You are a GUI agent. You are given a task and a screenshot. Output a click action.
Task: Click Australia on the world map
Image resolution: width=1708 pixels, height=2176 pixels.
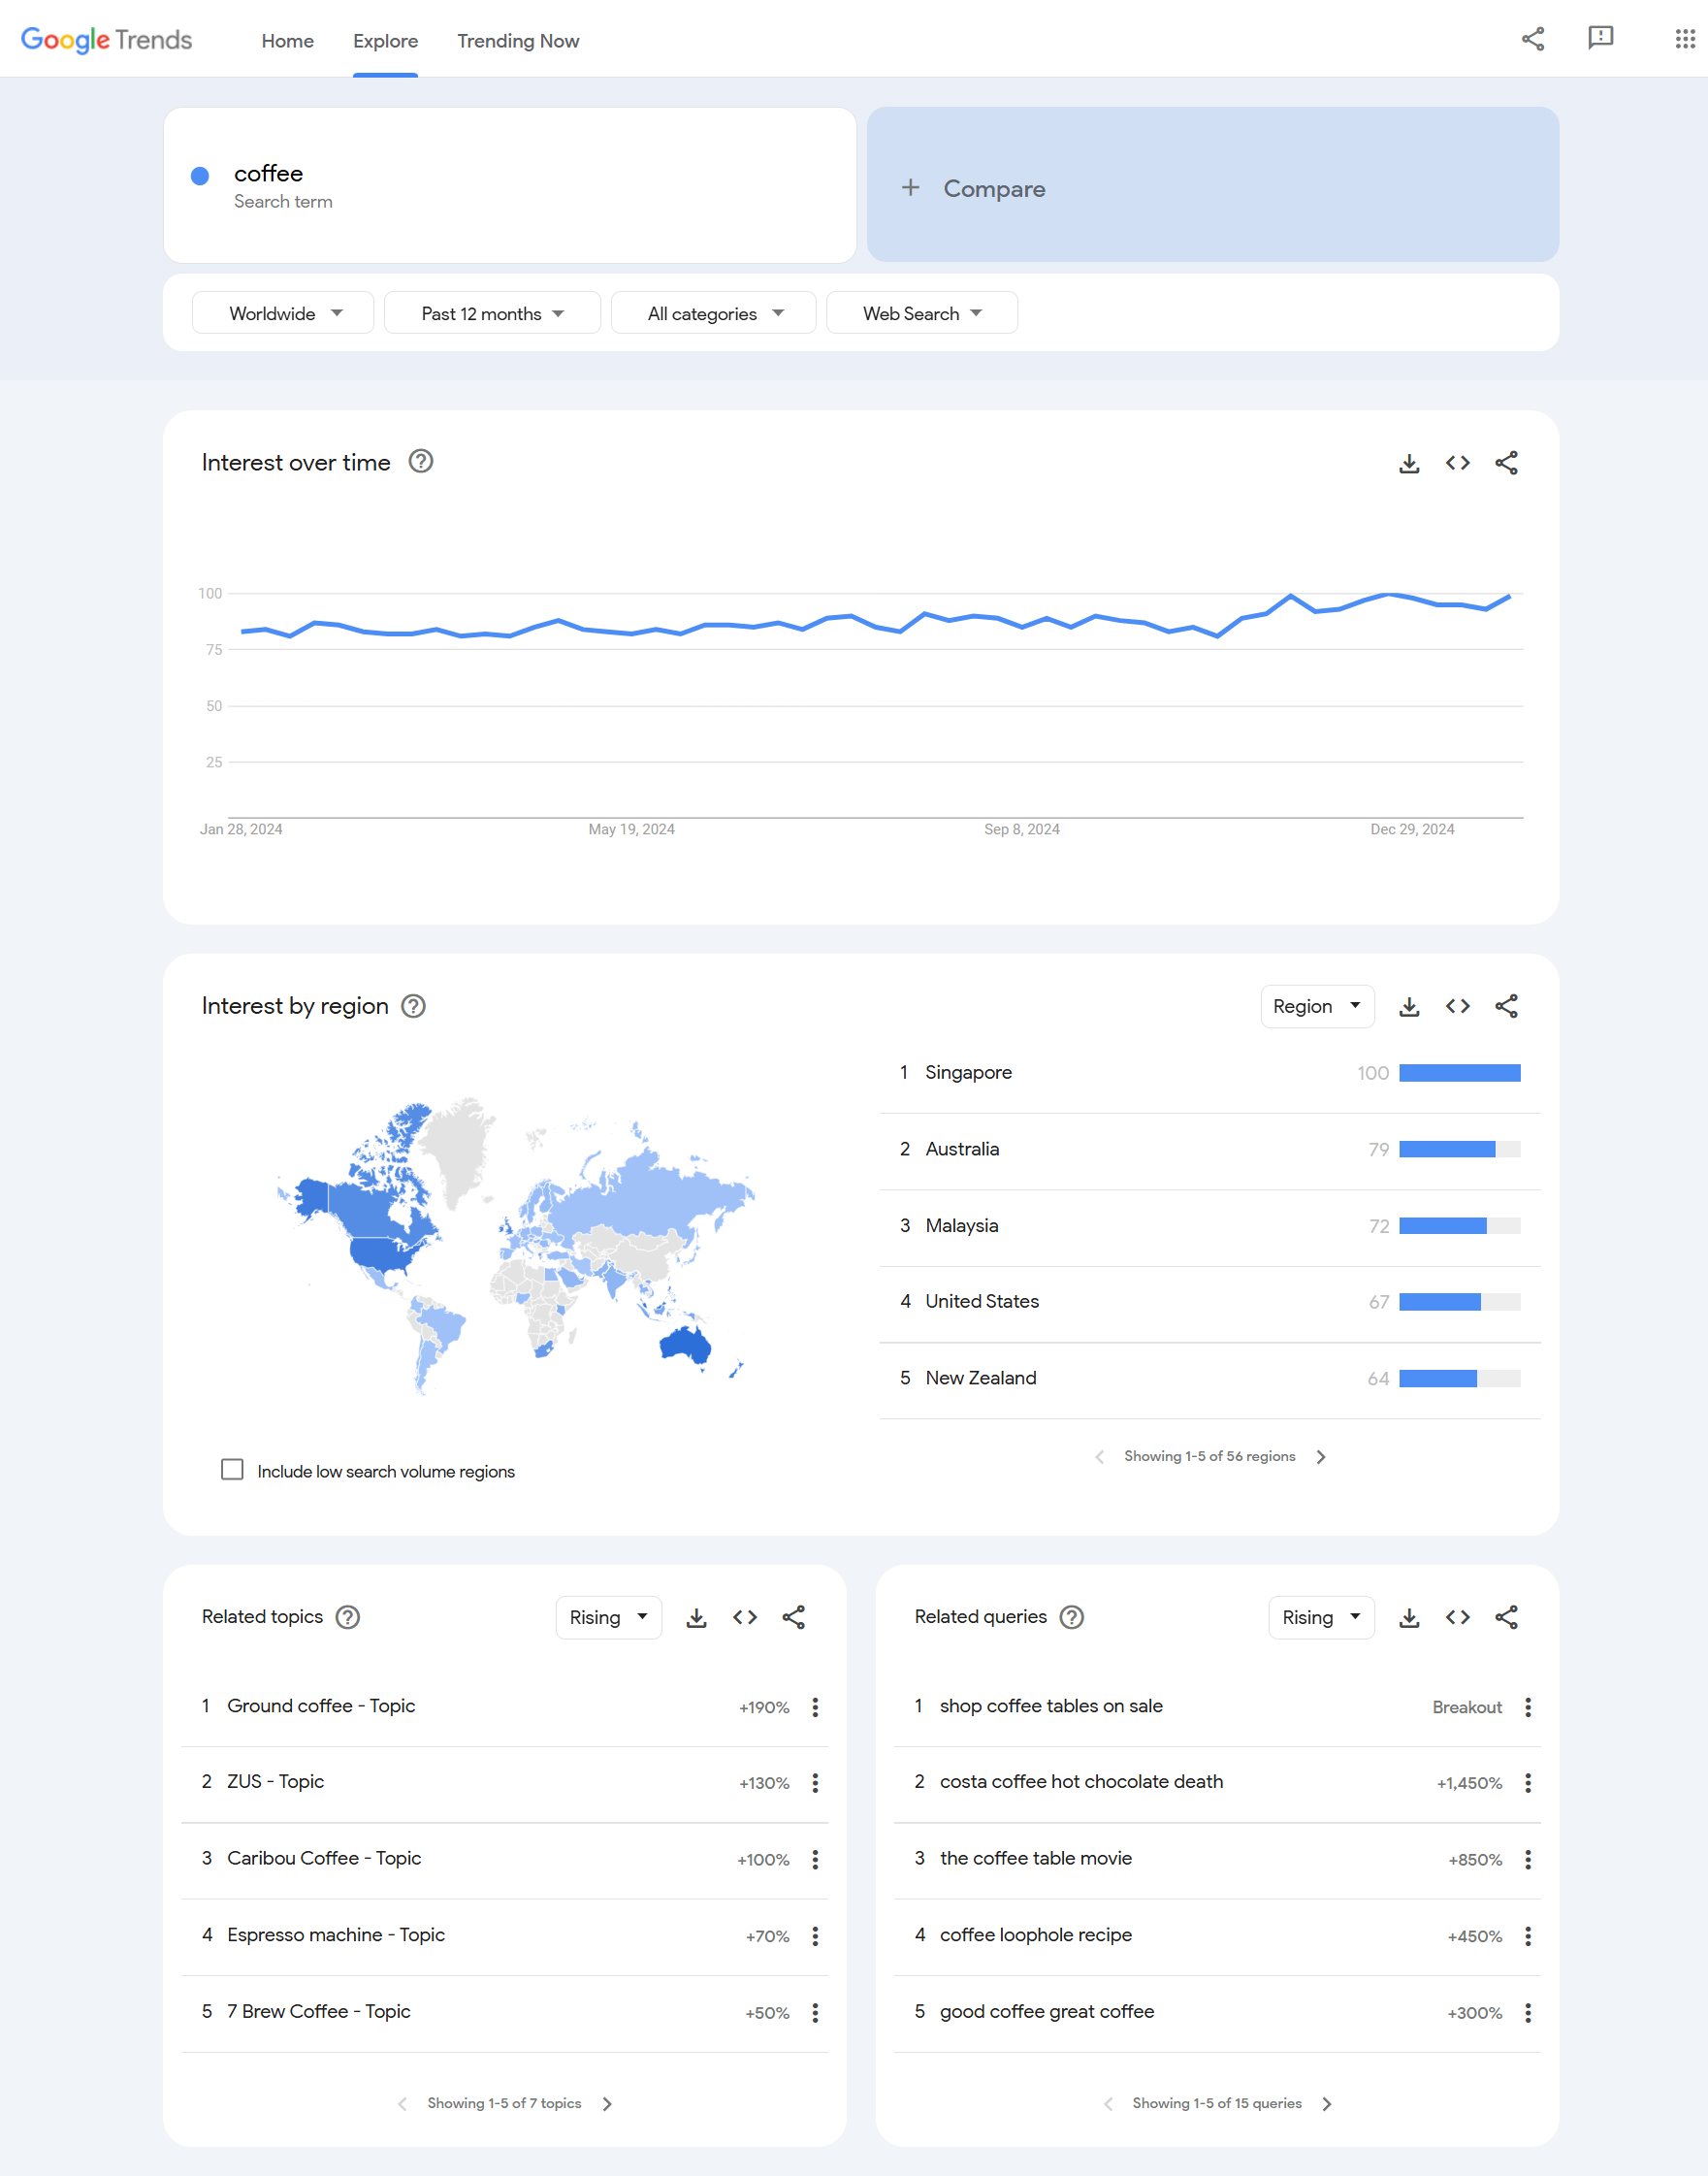[x=685, y=1345]
